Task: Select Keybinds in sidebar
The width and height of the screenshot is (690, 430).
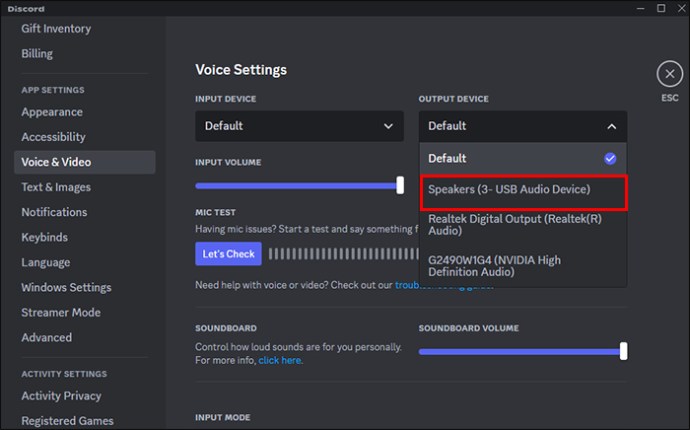Action: point(44,237)
